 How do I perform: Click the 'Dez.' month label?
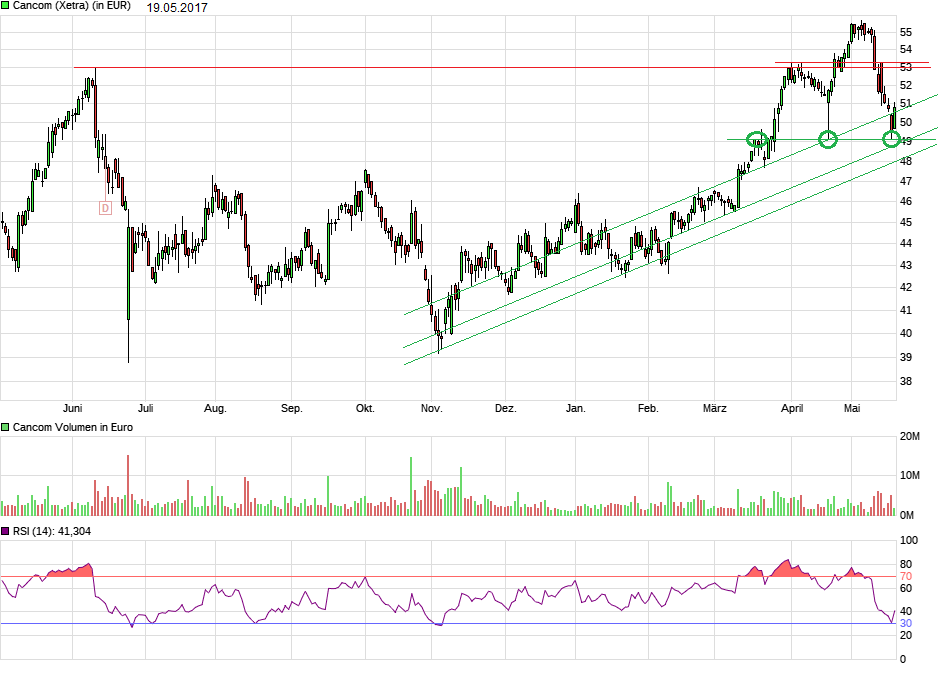505,408
